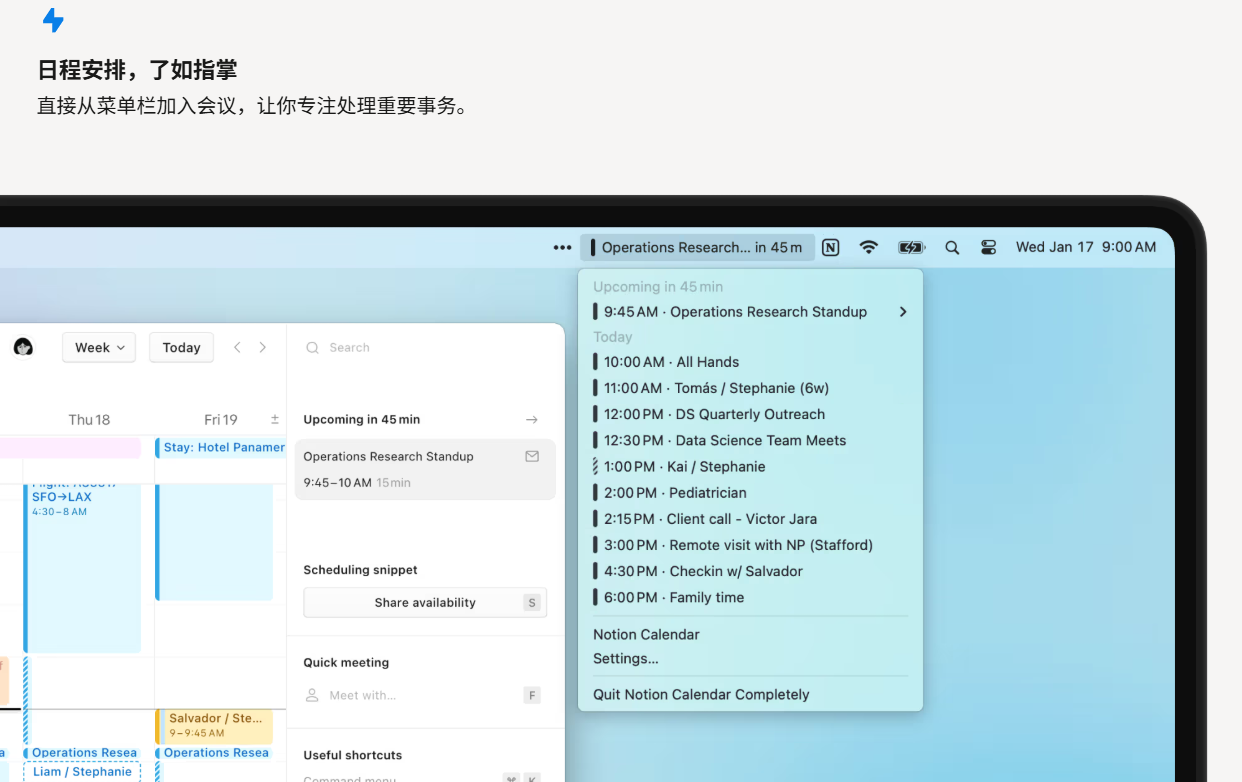Viewport: 1242px width, 782px height.
Task: Open the Notion Calendar menu bar icon
Action: point(830,247)
